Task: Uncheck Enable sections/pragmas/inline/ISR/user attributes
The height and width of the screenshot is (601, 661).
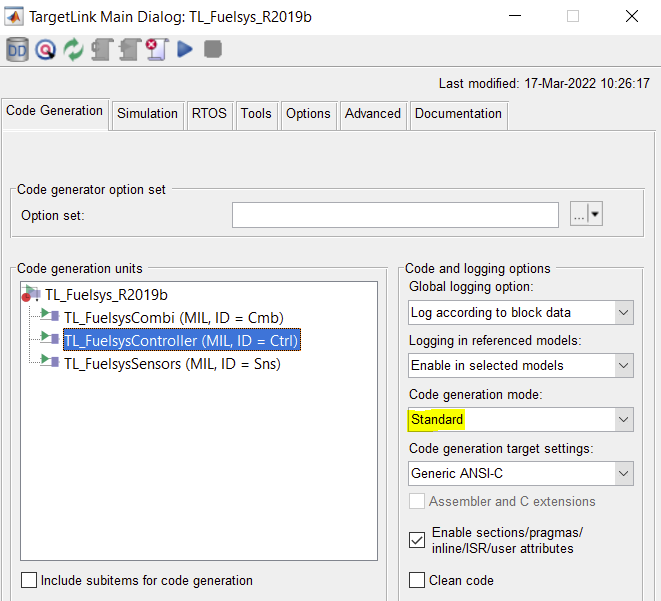Action: (x=417, y=540)
